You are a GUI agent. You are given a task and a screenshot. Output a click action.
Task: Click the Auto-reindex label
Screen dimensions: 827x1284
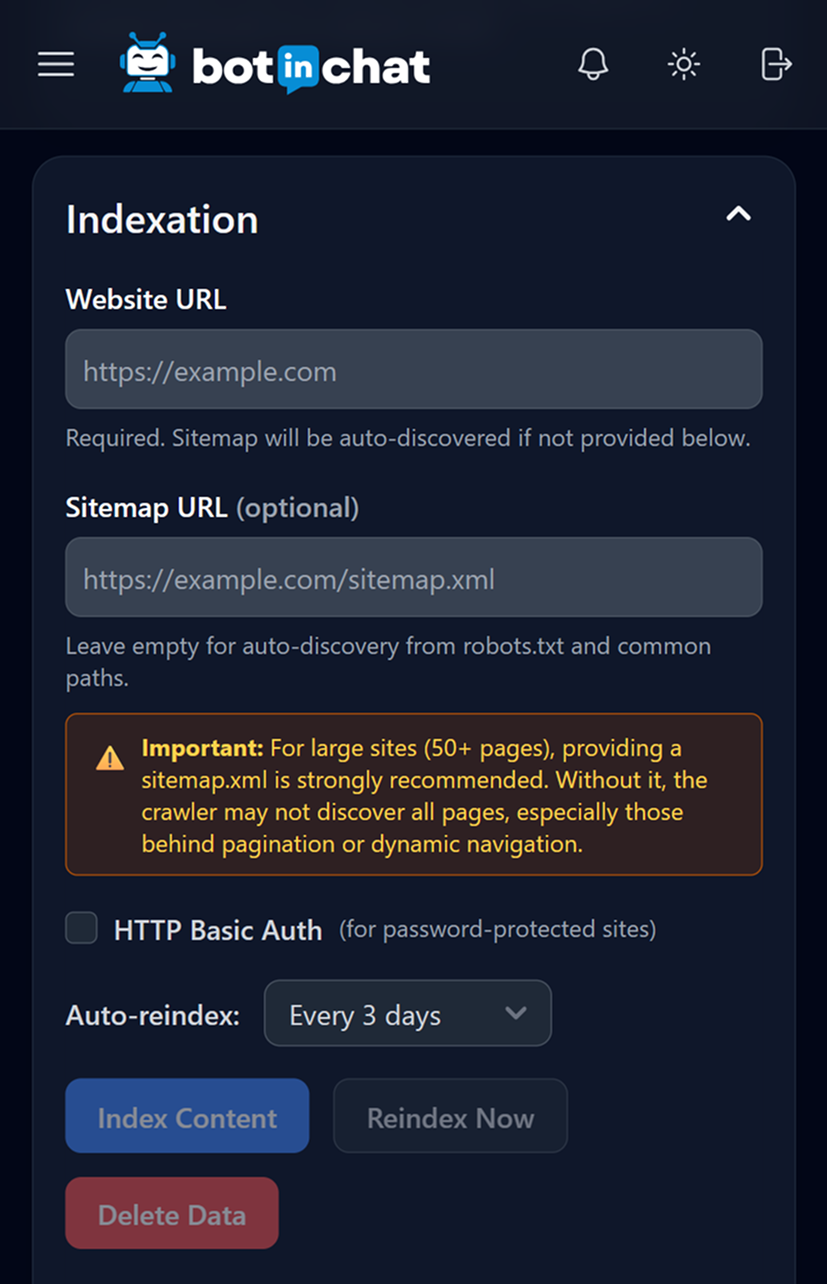click(153, 1016)
